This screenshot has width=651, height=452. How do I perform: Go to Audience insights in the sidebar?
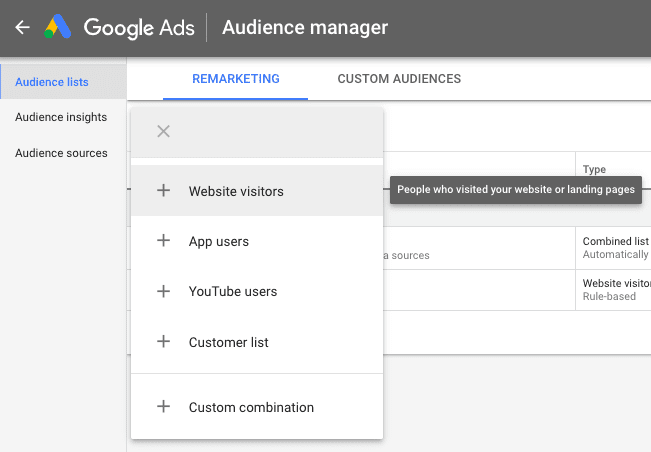click(61, 117)
